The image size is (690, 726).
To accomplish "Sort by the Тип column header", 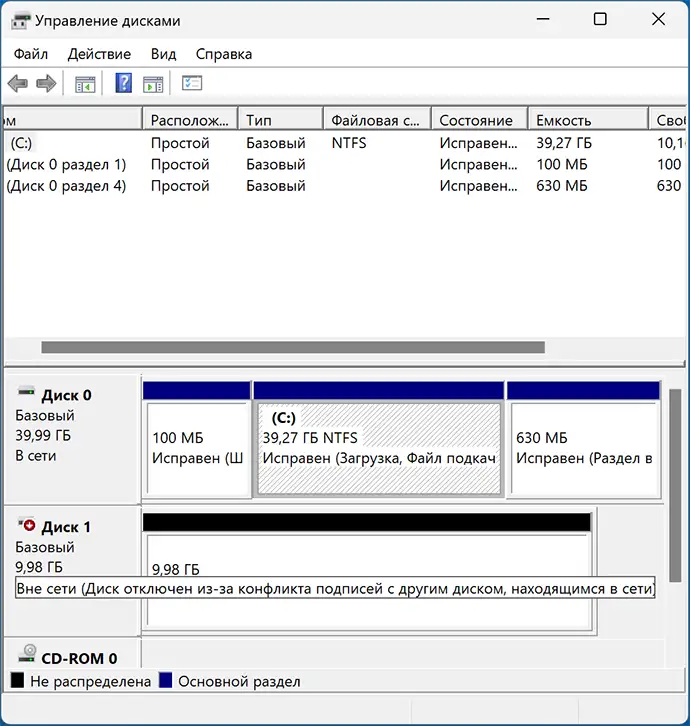I will coord(280,120).
